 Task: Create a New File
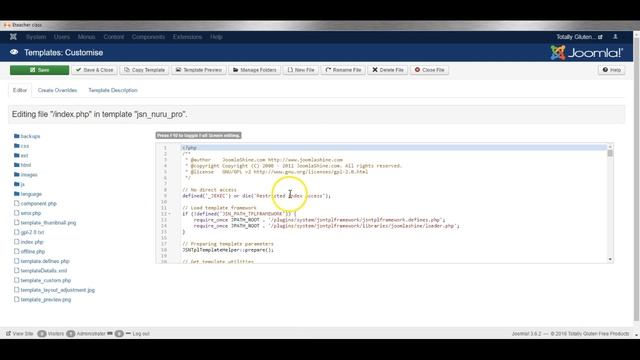click(301, 70)
